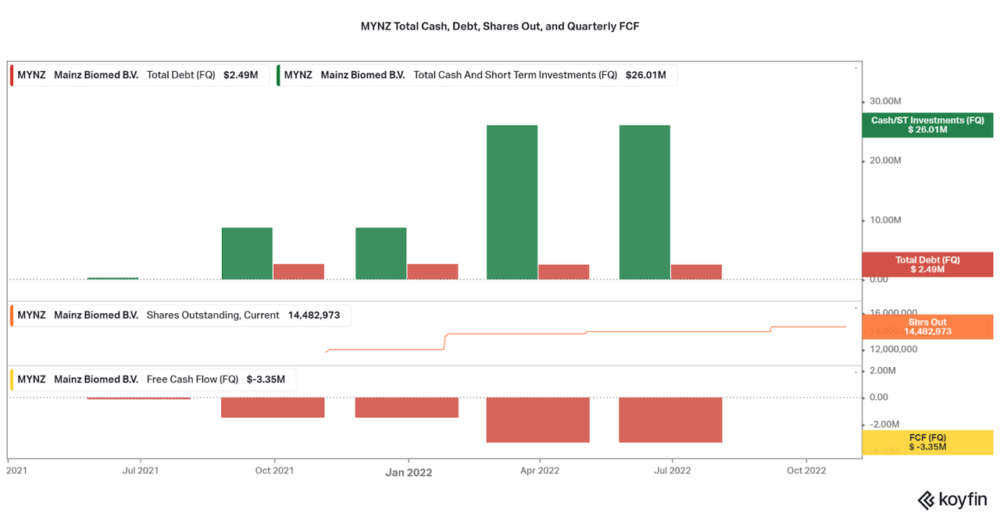Image resolution: width=1000 pixels, height=517 pixels.
Task: Click the negative FCF bar near Jan 2022
Action: click(x=407, y=407)
